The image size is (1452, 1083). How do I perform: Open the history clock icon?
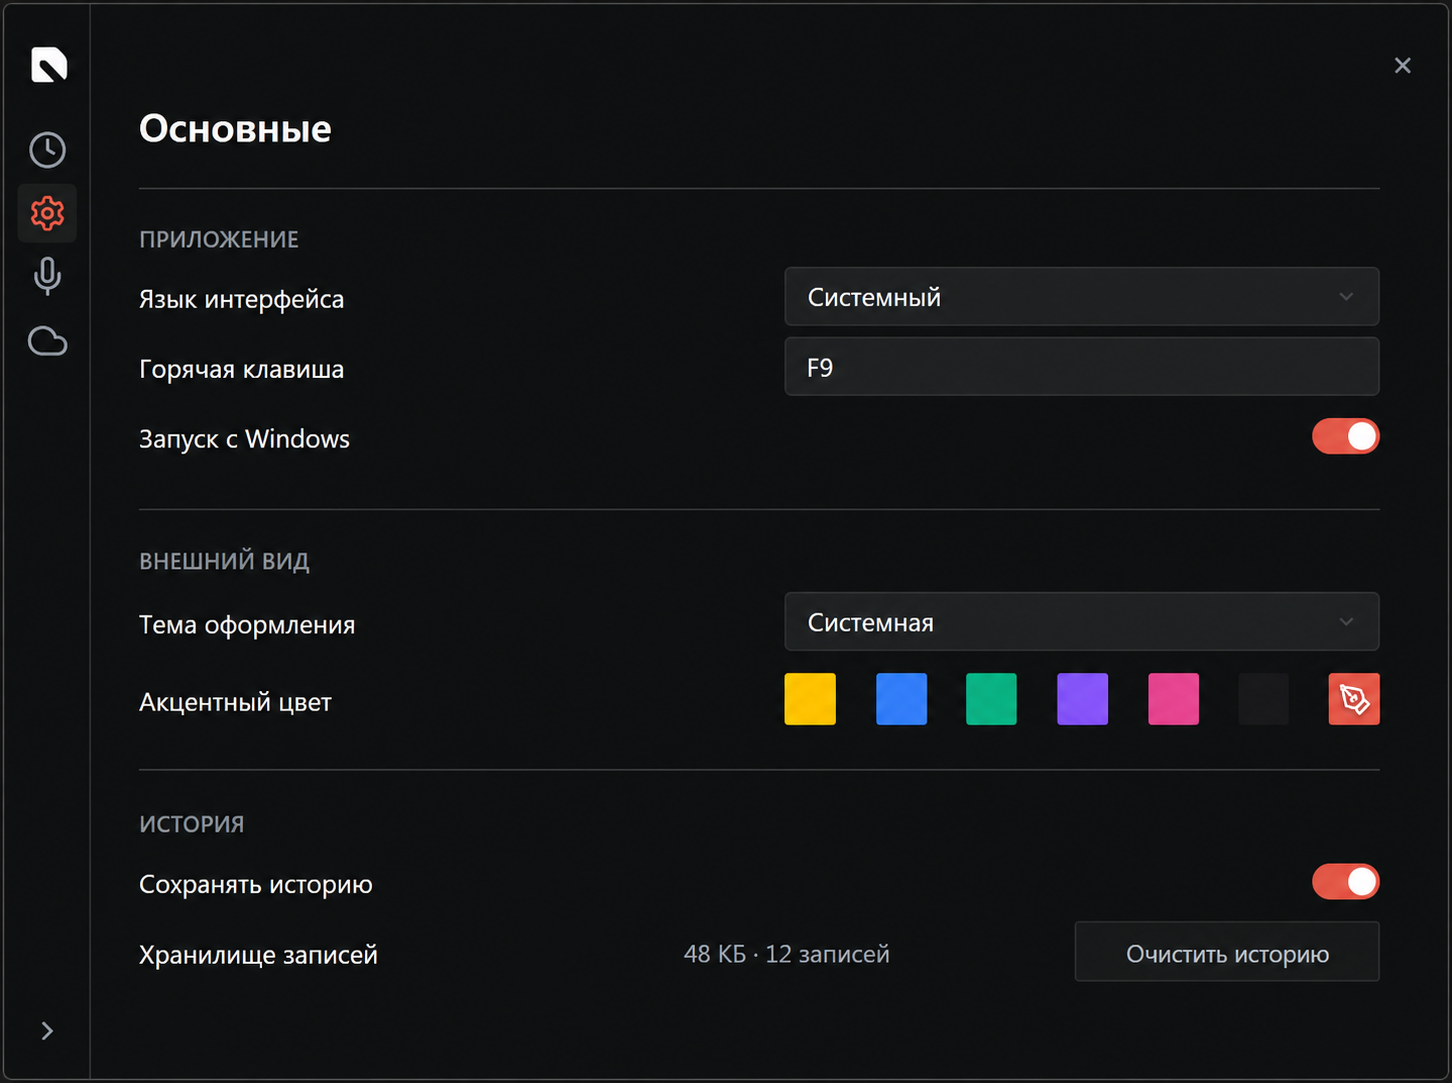47,150
